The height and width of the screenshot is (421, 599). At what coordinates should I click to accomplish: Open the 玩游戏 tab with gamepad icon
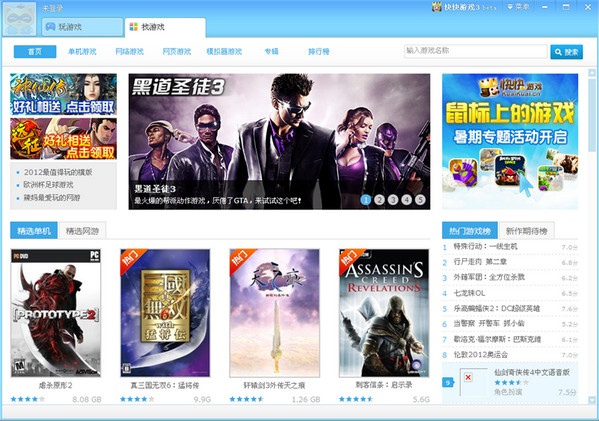(x=83, y=27)
